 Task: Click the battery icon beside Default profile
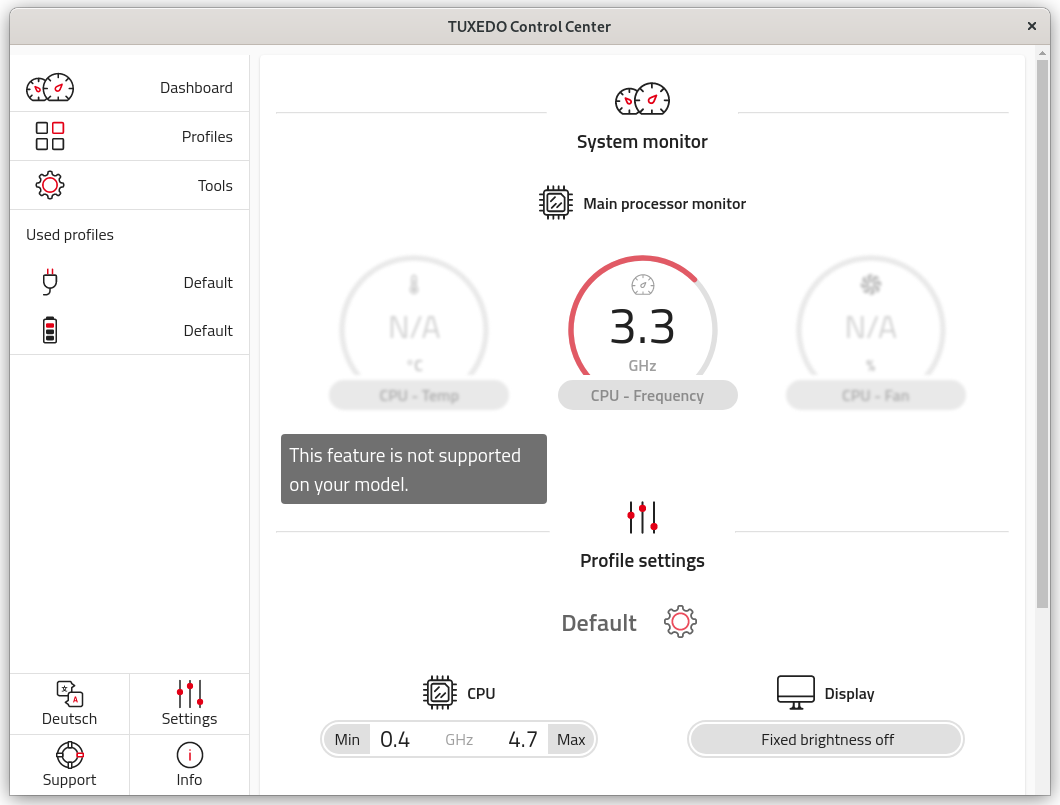[x=49, y=330]
